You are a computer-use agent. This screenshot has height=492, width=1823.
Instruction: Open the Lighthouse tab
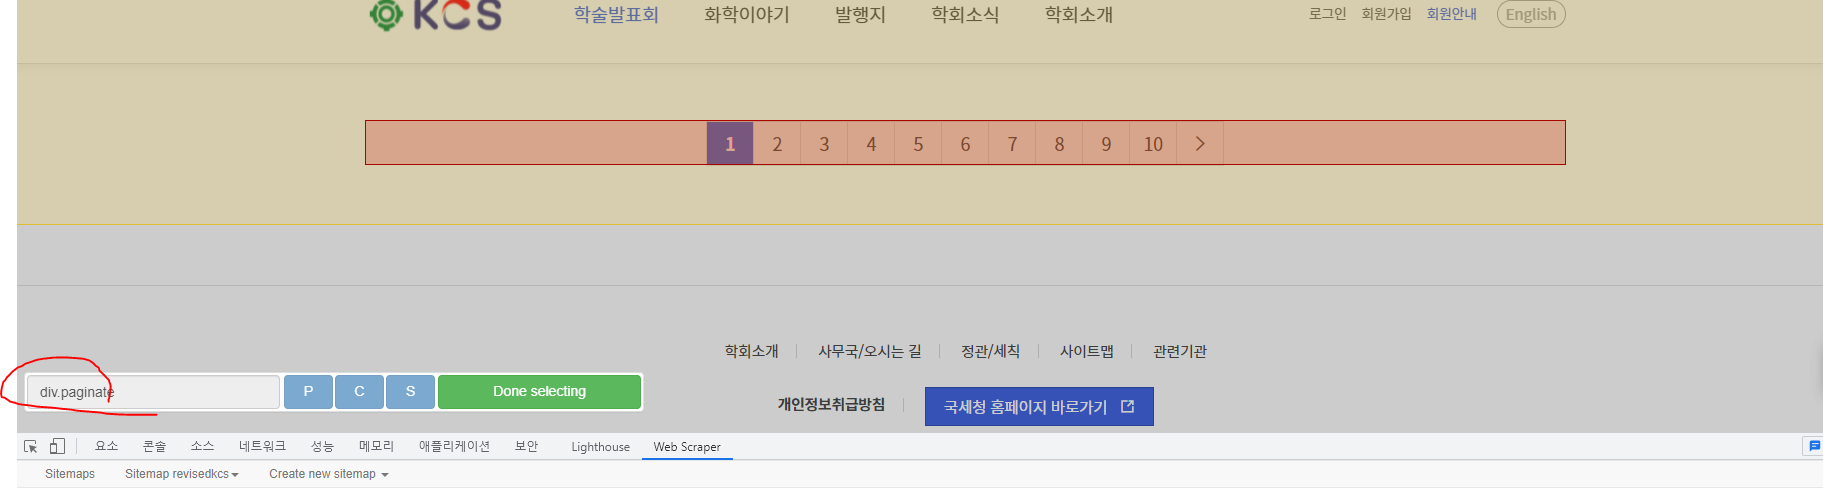point(600,447)
